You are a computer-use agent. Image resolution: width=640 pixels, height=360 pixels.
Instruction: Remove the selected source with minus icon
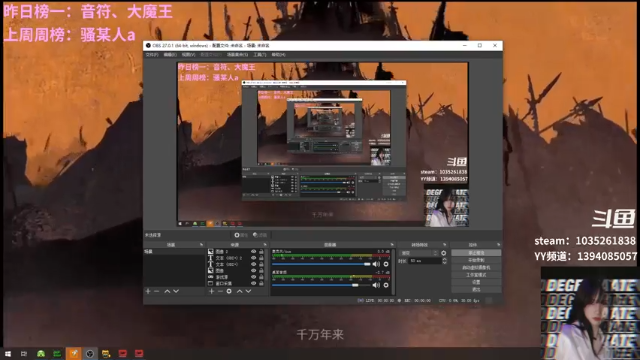tap(220, 291)
